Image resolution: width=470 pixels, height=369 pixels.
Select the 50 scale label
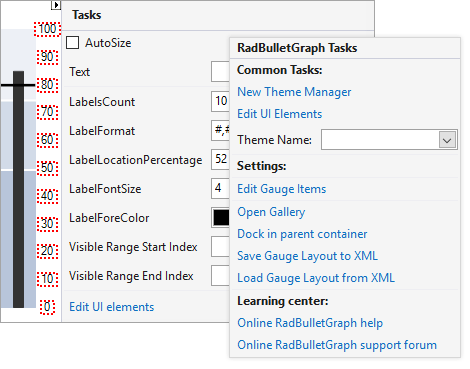[47, 168]
